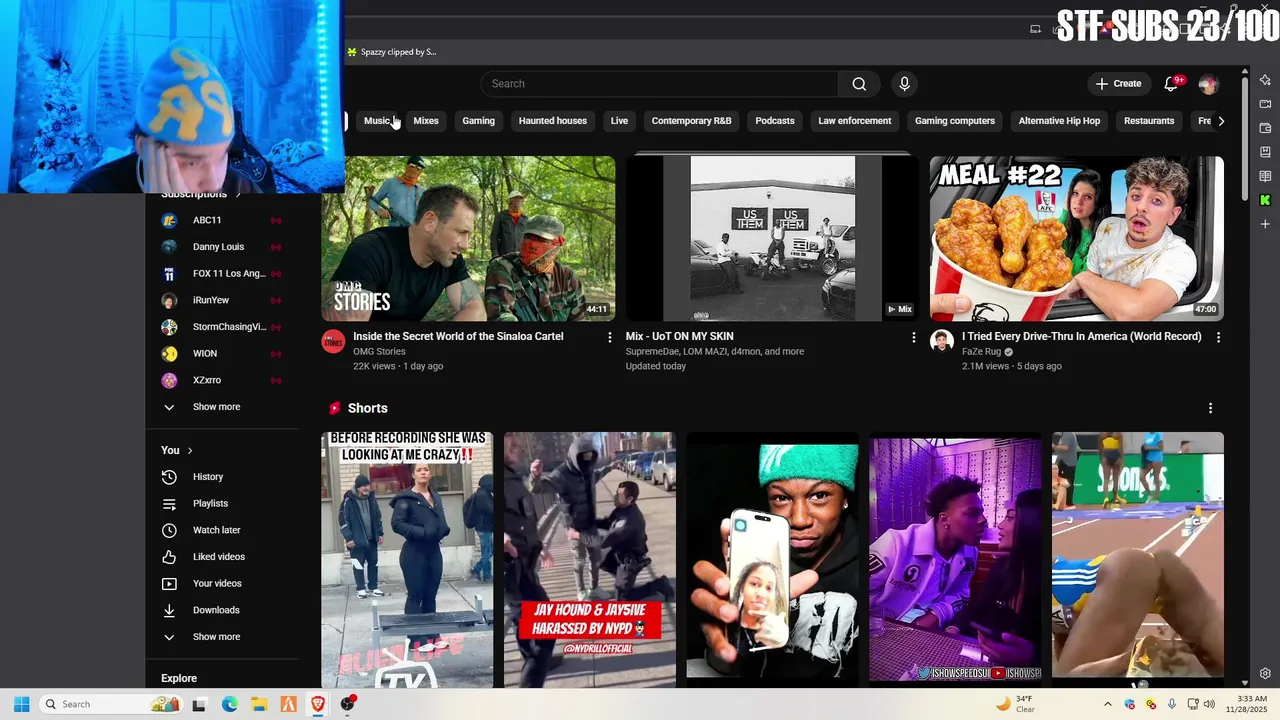Open 'I Tried Every Drive-Thru In America' title
This screenshot has width=1280, height=720.
pos(1082,337)
